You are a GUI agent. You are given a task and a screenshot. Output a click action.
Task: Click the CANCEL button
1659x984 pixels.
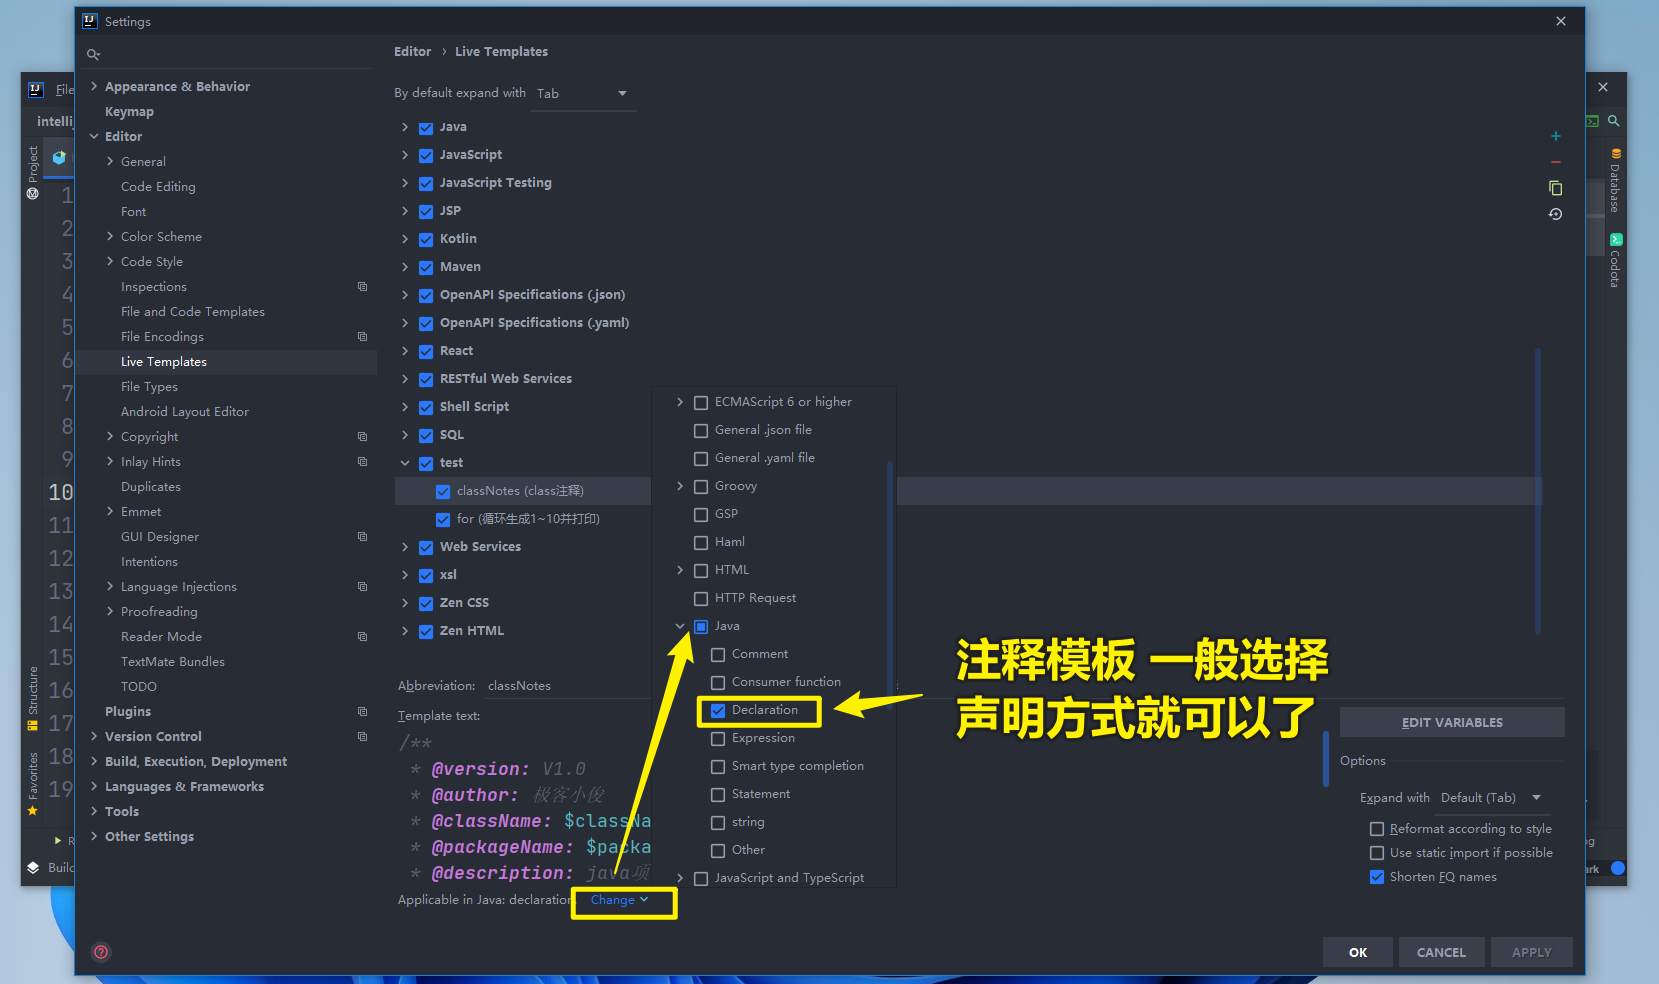1441,952
